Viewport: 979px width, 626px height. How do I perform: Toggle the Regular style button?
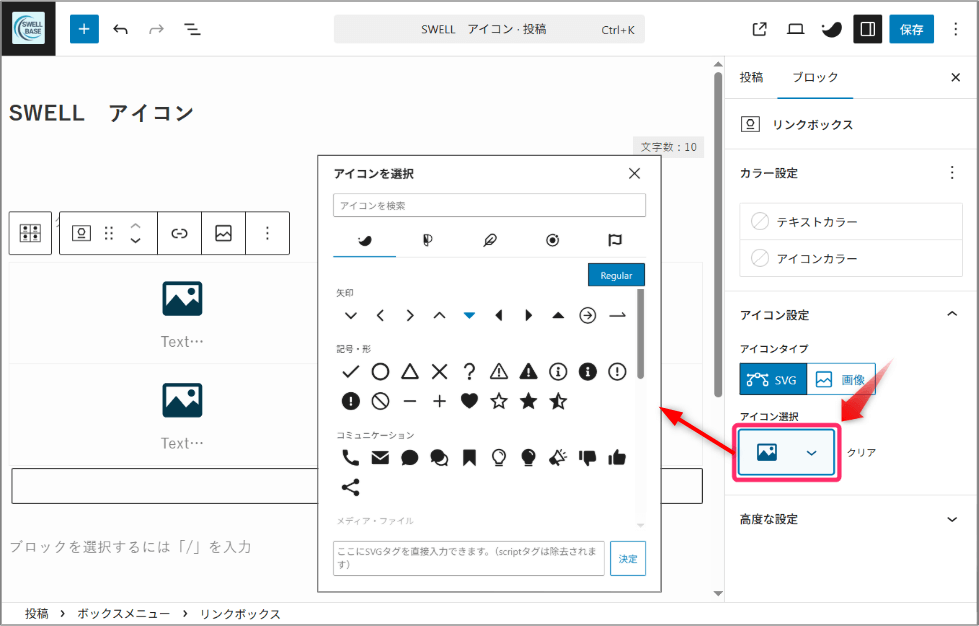[616, 275]
